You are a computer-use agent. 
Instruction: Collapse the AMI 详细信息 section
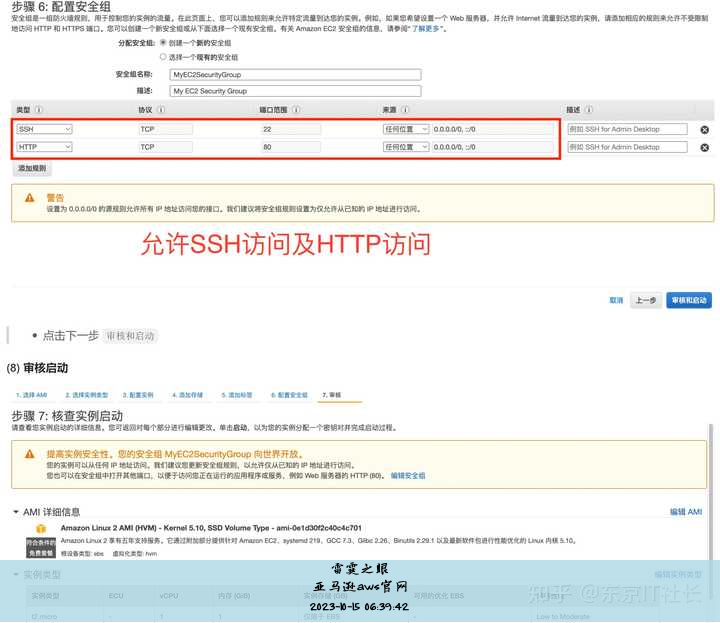[x=16, y=512]
